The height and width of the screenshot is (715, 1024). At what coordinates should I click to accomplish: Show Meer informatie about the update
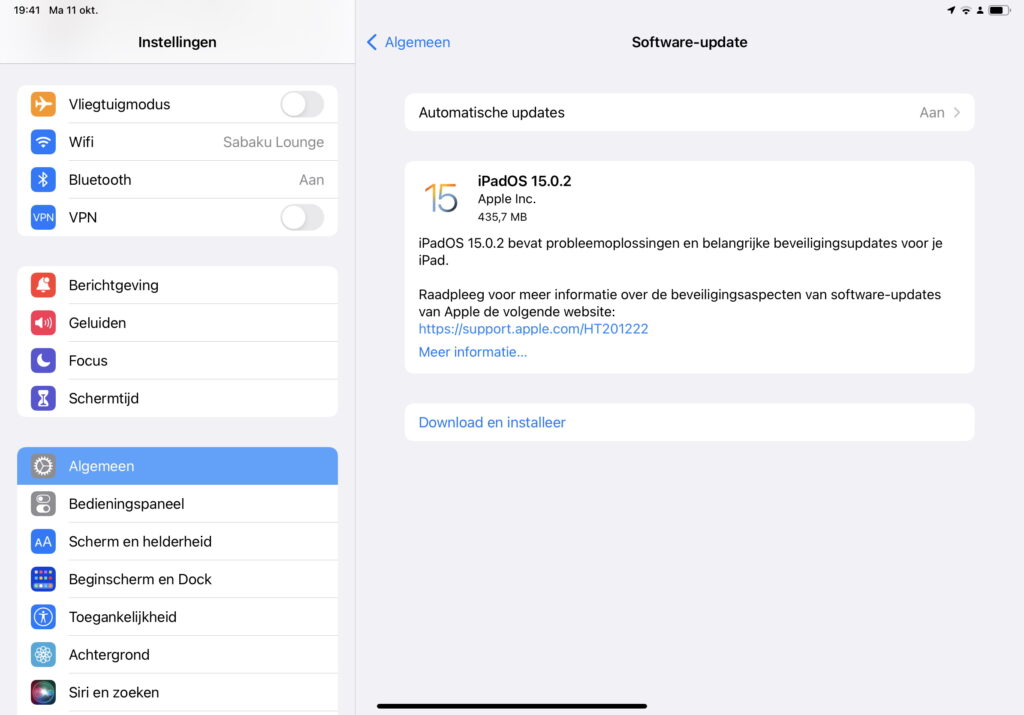pyautogui.click(x=472, y=352)
